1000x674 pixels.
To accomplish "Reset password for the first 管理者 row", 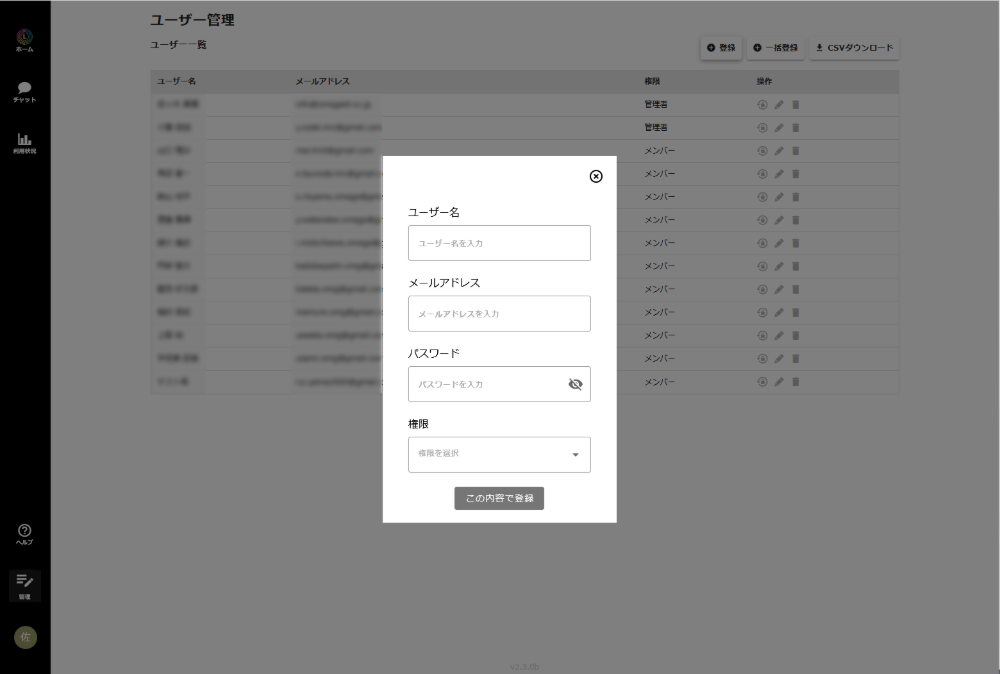I will pyautogui.click(x=762, y=105).
